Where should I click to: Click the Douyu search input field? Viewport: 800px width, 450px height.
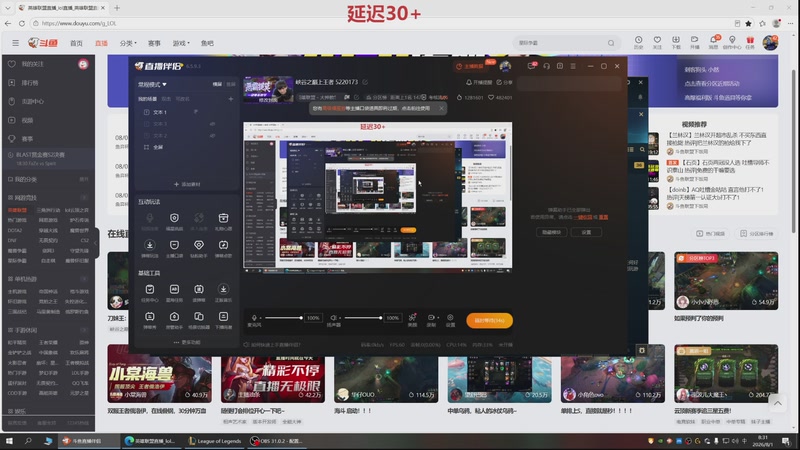[x=566, y=43]
